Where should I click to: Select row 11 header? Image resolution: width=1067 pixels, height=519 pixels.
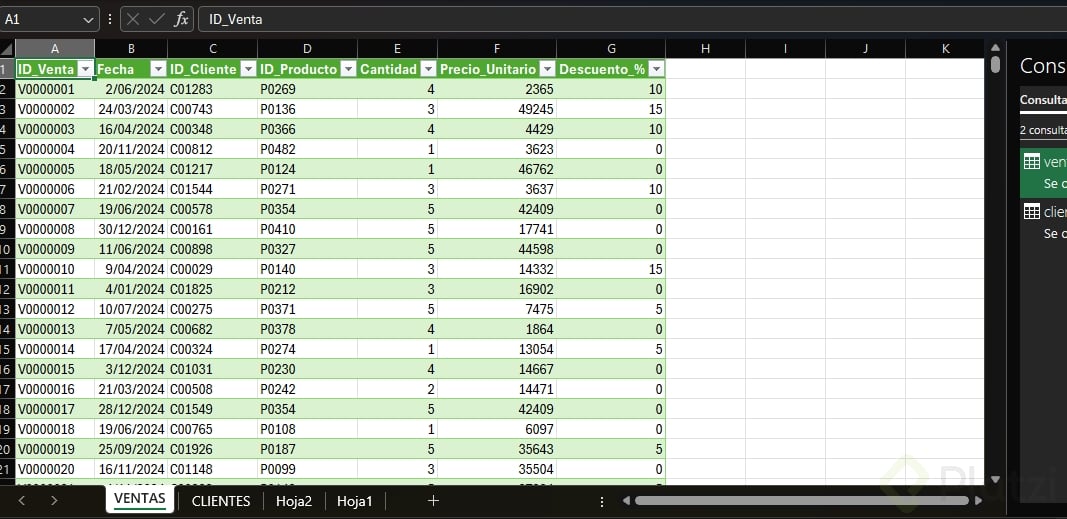(7, 269)
